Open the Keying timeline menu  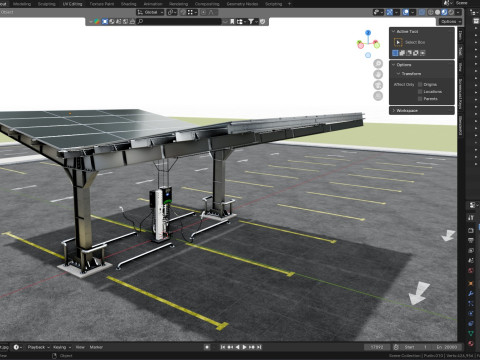(62, 347)
